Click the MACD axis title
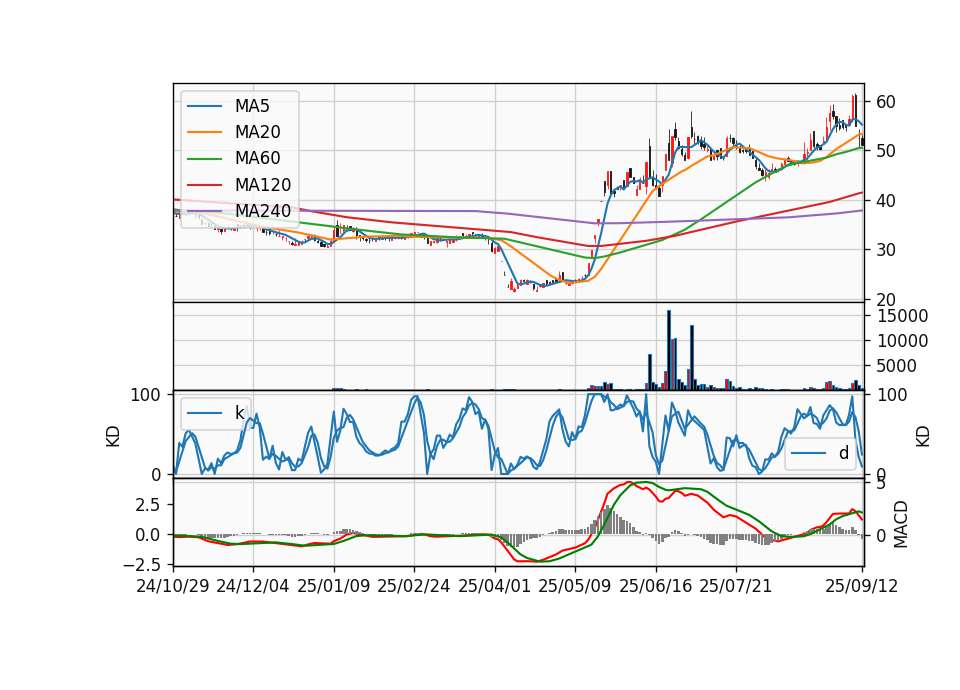The height and width of the screenshot is (690, 960). pyautogui.click(x=900, y=524)
